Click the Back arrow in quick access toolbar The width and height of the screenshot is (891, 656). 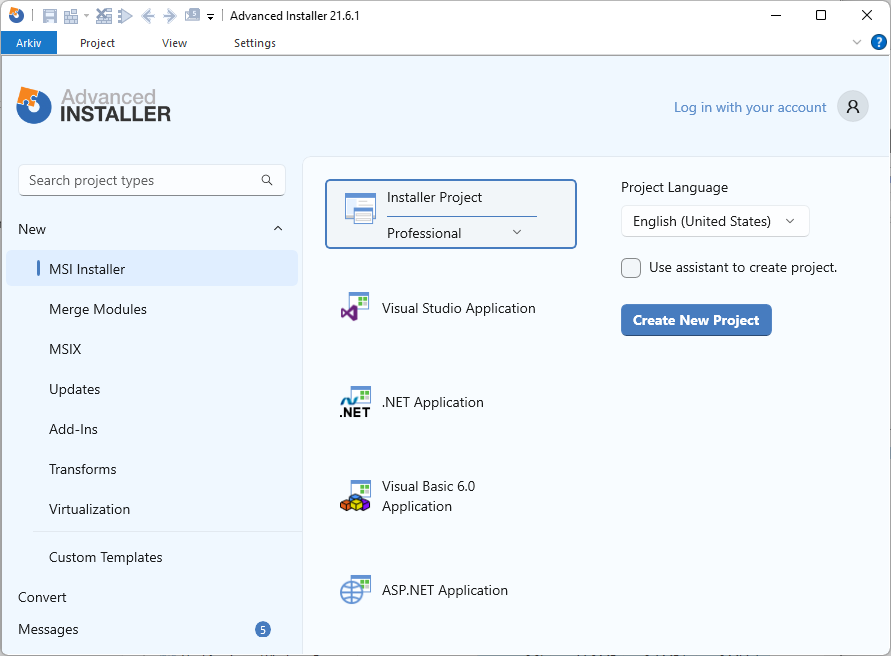(148, 16)
